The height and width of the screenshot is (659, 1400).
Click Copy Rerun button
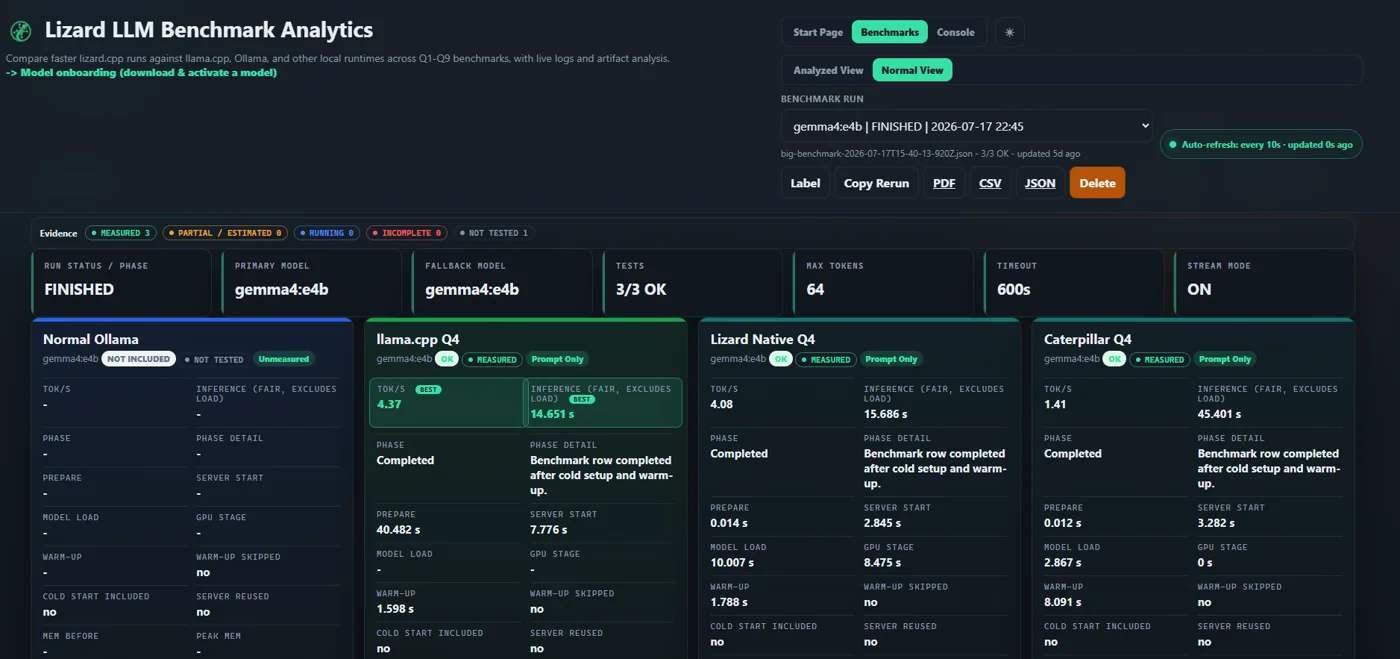click(876, 183)
